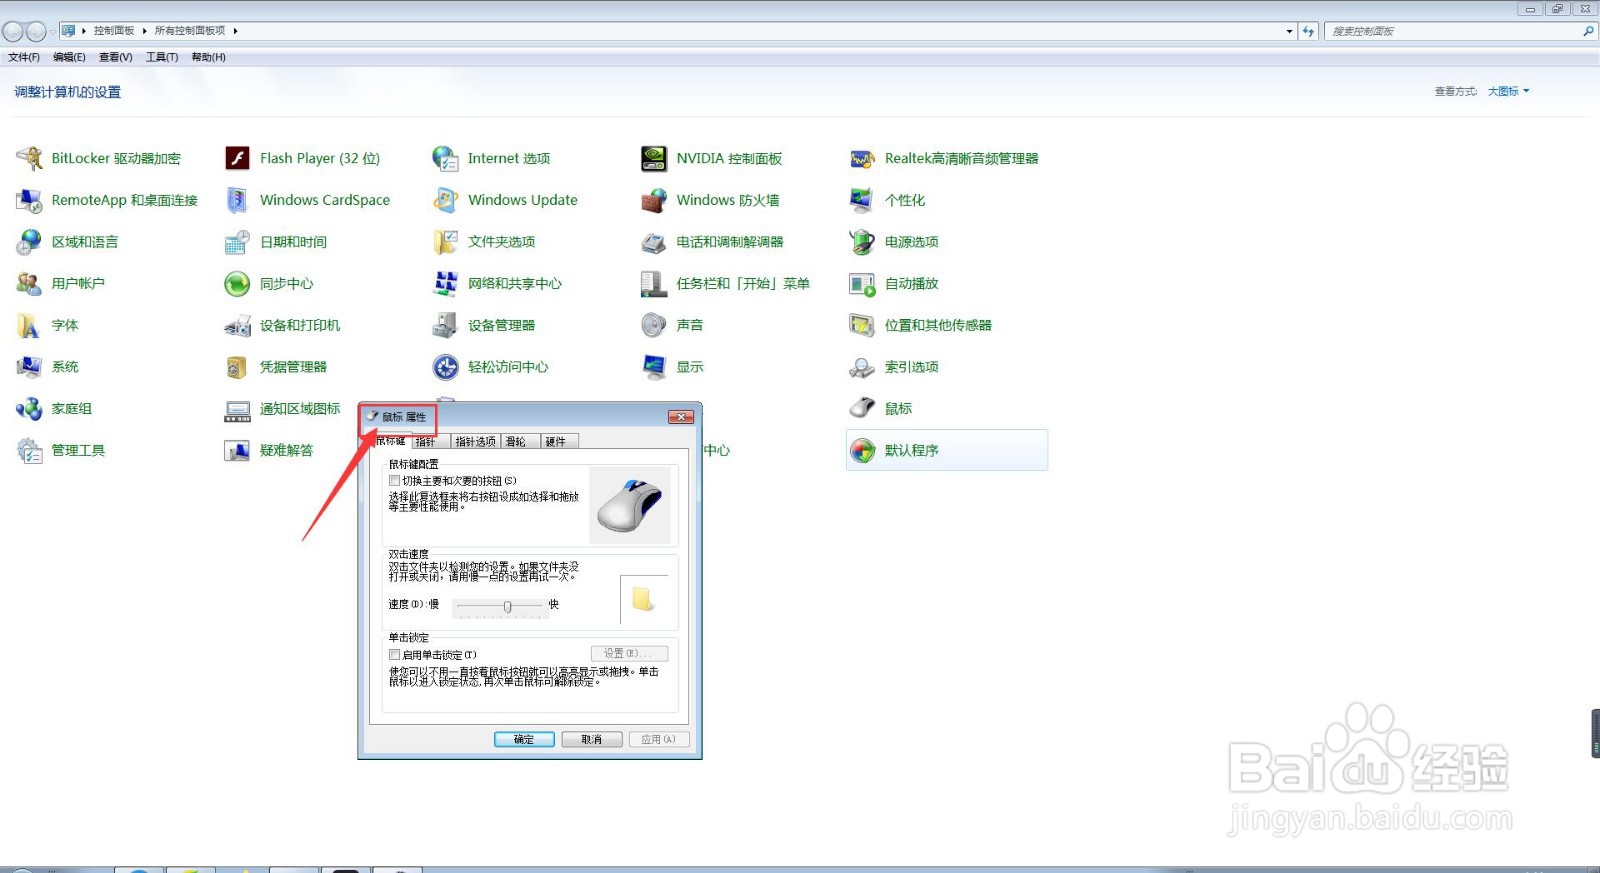Screen dimensions: 1600x873
Task: Open 日期和时间 icon
Action: 237,242
